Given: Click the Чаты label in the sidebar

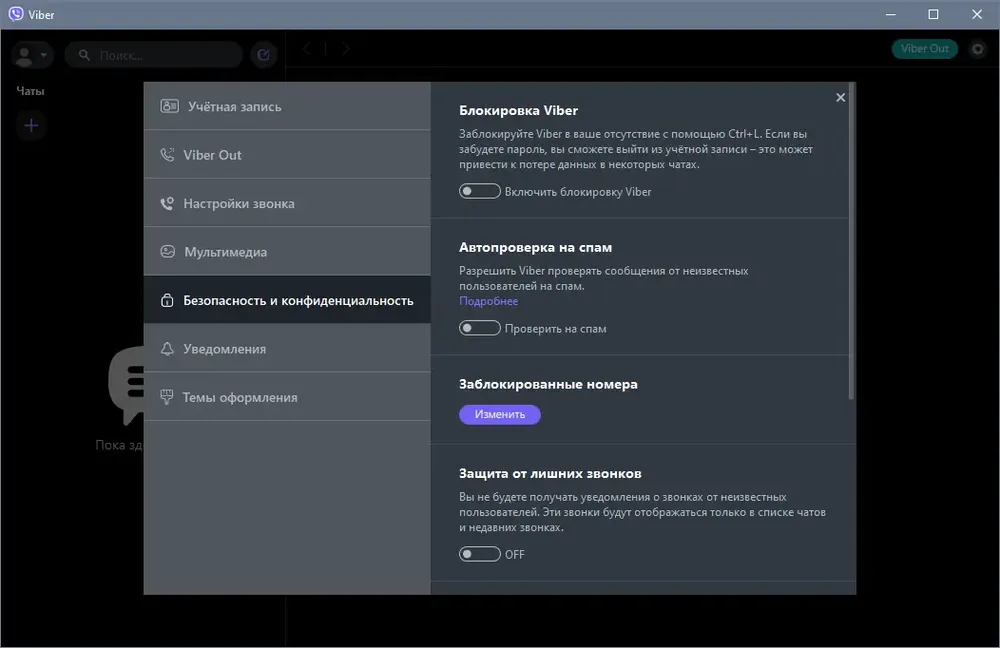Looking at the screenshot, I should [30, 91].
